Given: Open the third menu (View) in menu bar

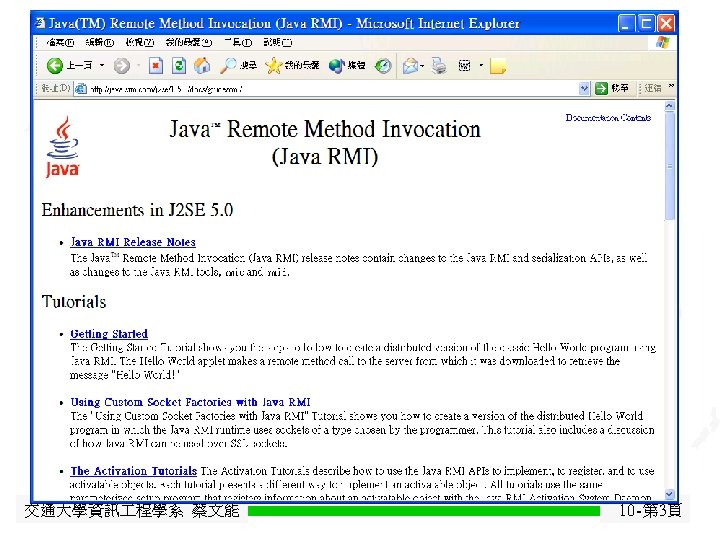Looking at the screenshot, I should pyautogui.click(x=140, y=43).
